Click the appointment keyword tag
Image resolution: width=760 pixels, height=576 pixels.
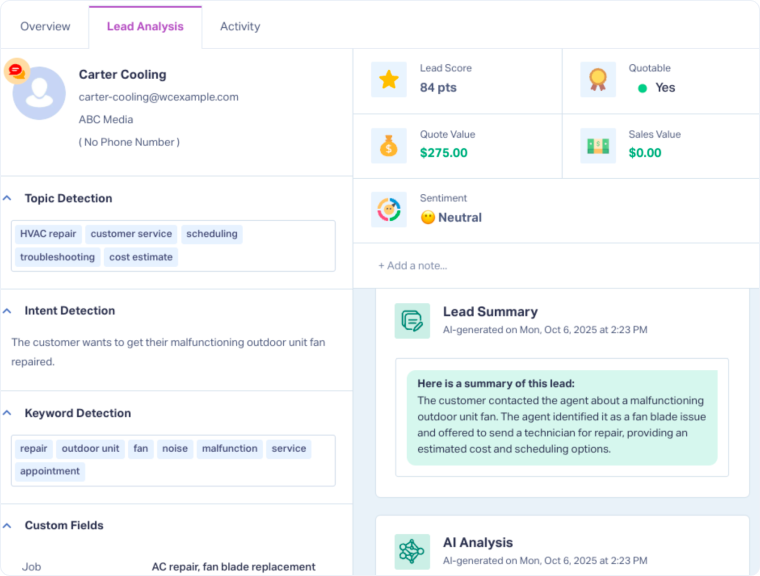pos(49,471)
